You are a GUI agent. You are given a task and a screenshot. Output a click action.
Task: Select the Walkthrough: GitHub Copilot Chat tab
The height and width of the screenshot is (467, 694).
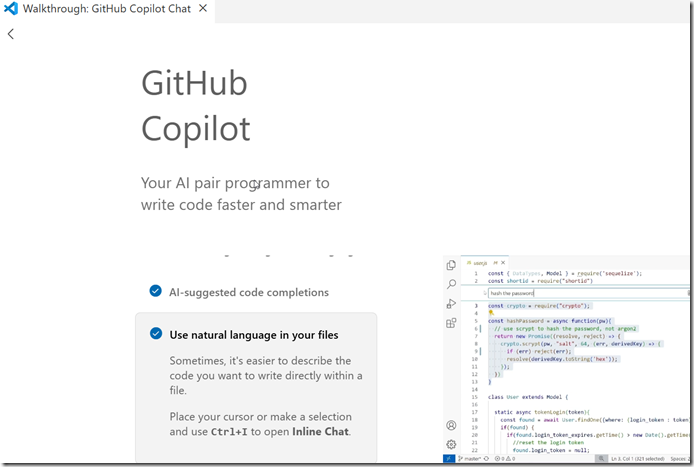[107, 9]
